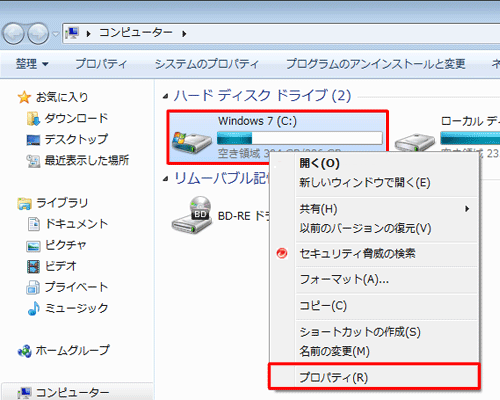Image resolution: width=500 pixels, height=400 pixels.
Task: Click the ローカル ディスク capacity bar
Action: coord(470,138)
